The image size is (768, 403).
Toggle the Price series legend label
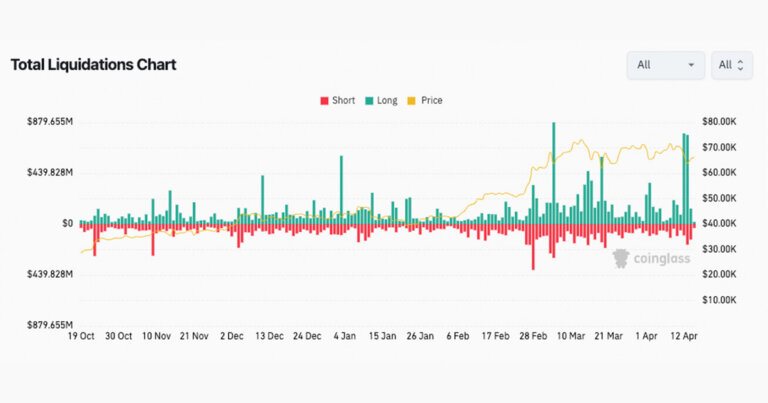[431, 101]
